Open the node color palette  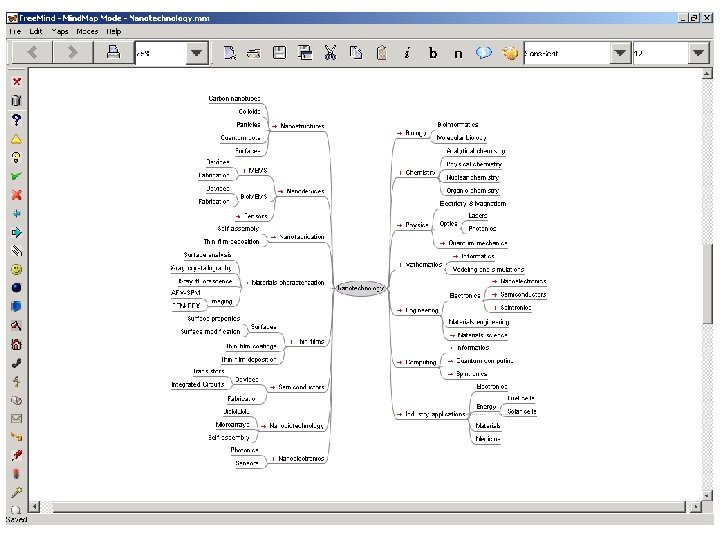click(x=510, y=53)
